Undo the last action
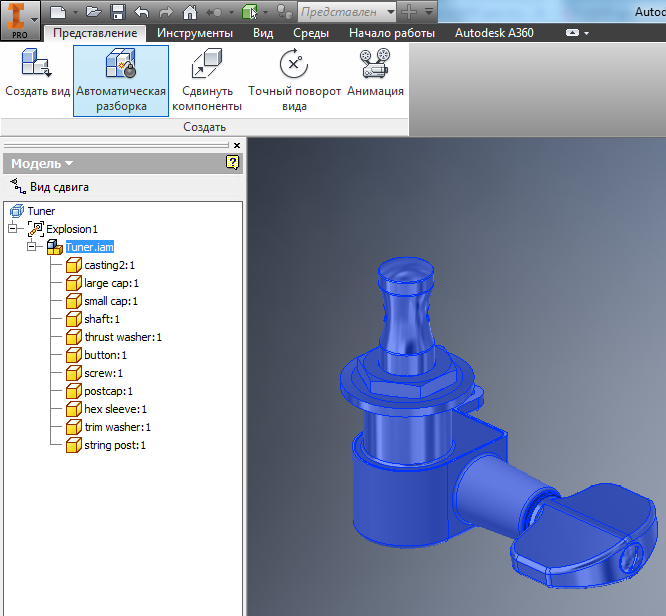Image resolution: width=666 pixels, height=616 pixels. click(141, 12)
